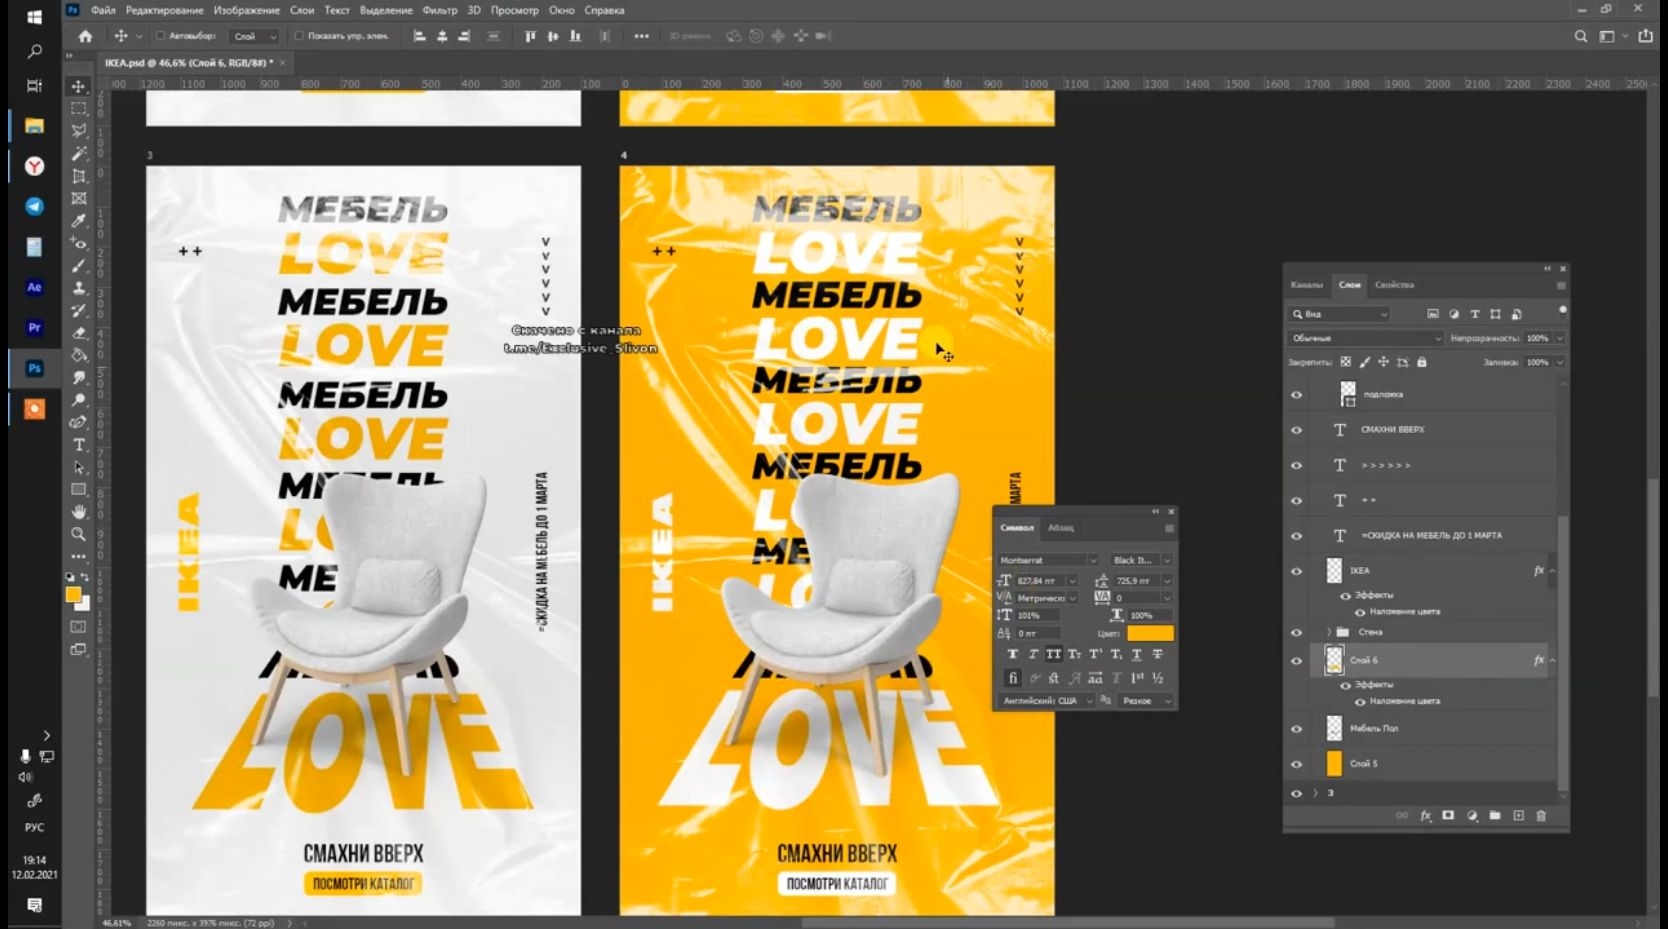The image size is (1668, 929).
Task: Enable the Автовыбор checkbox
Action: tap(160, 36)
